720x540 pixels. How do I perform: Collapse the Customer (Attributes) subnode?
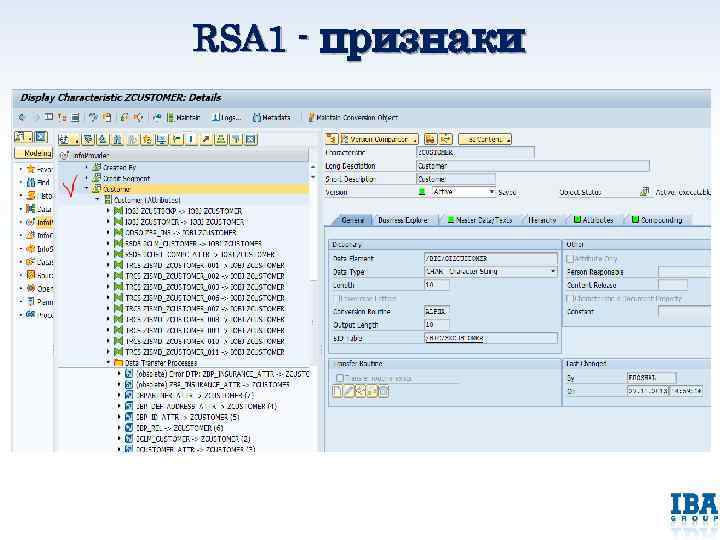coord(97,200)
